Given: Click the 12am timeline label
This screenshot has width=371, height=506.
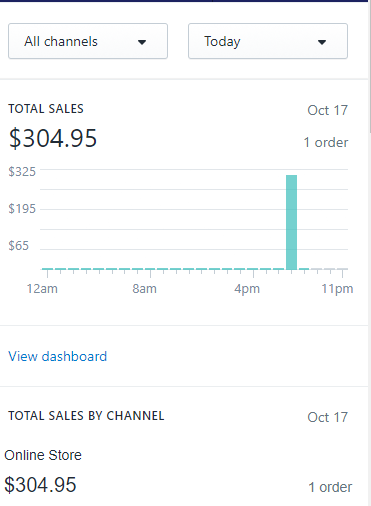Looking at the screenshot, I should [42, 289].
